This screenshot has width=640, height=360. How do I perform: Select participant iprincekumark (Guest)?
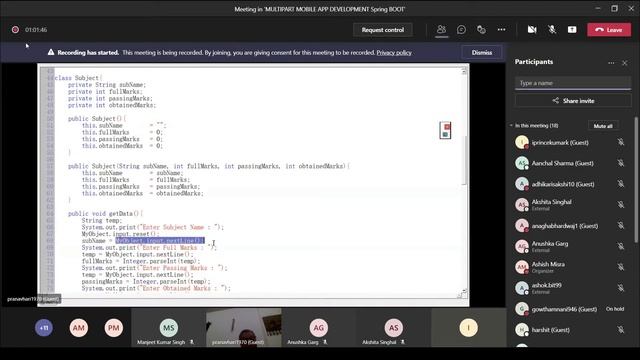(x=560, y=142)
